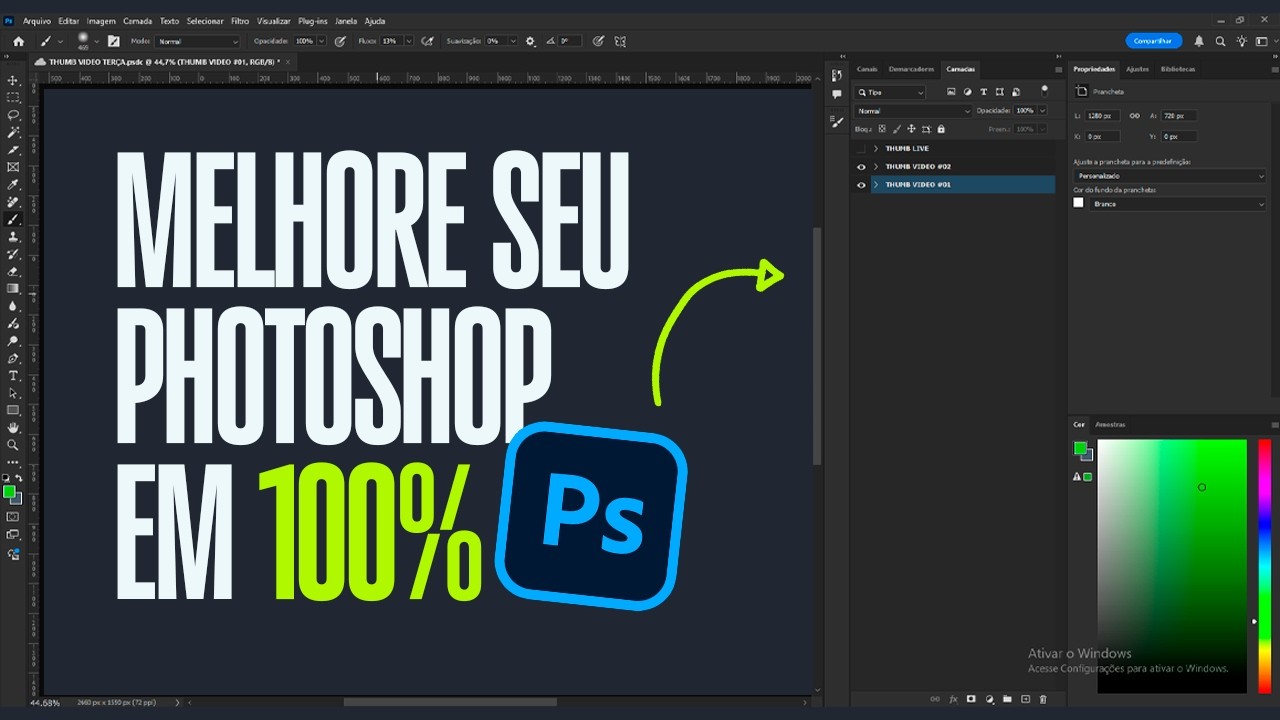
Task: Open Amostras tab in color panel
Action: tap(1110, 424)
